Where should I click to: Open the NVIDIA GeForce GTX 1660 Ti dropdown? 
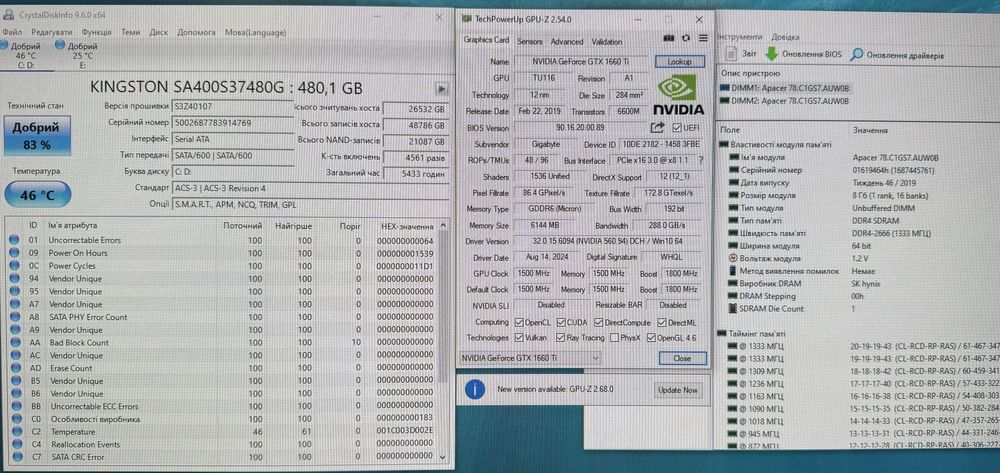[529, 358]
